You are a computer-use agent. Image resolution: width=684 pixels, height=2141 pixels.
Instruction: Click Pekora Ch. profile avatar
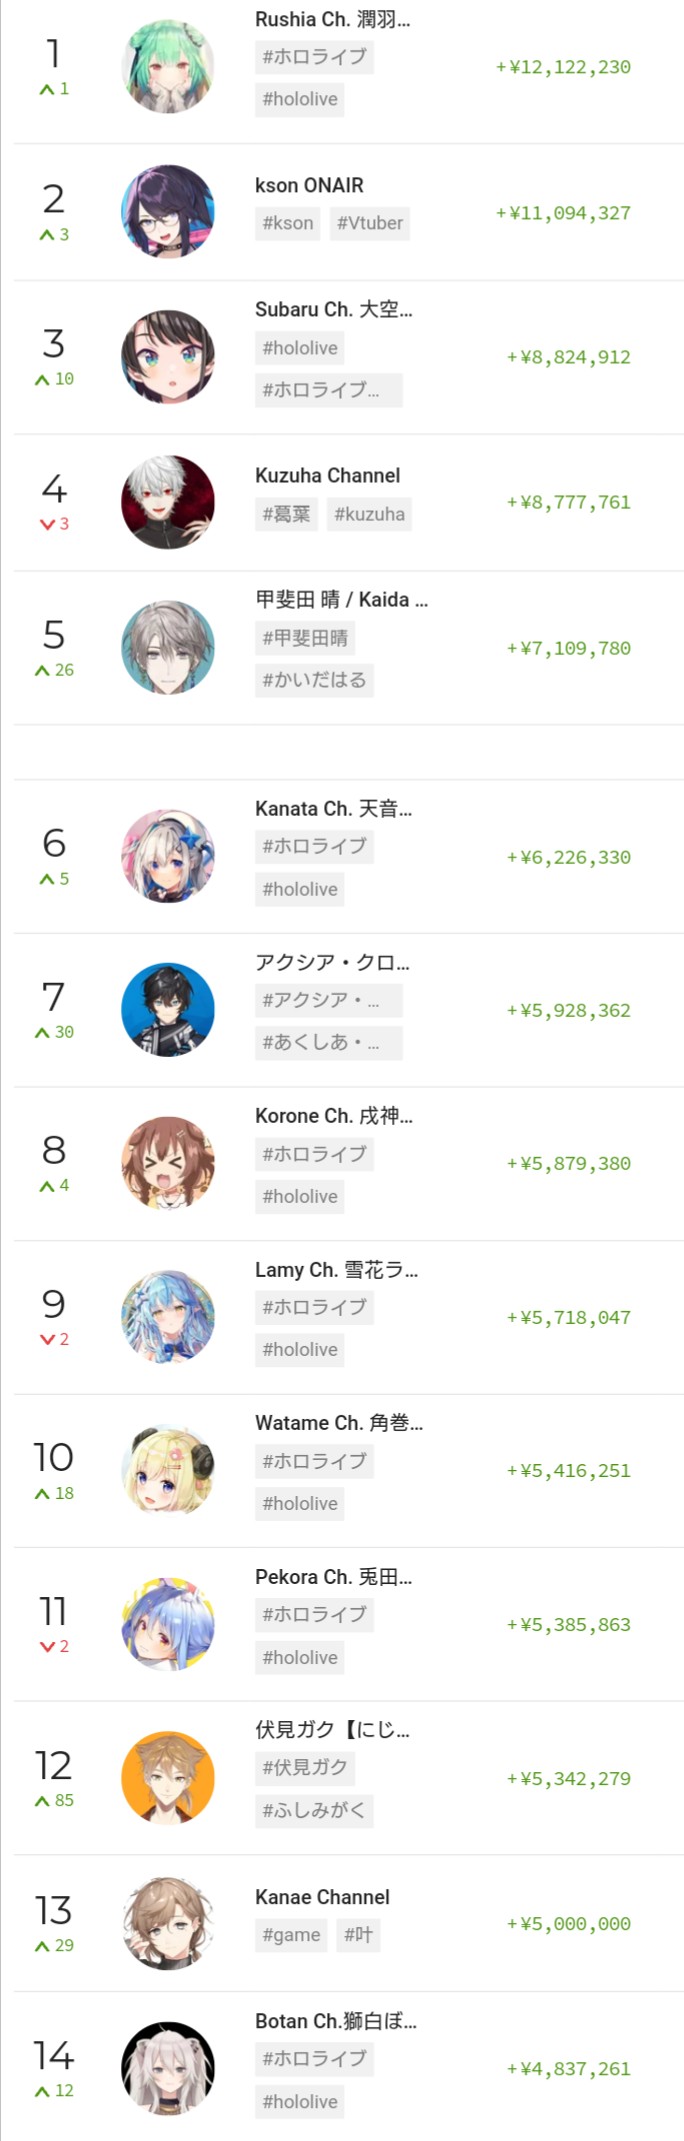168,1624
